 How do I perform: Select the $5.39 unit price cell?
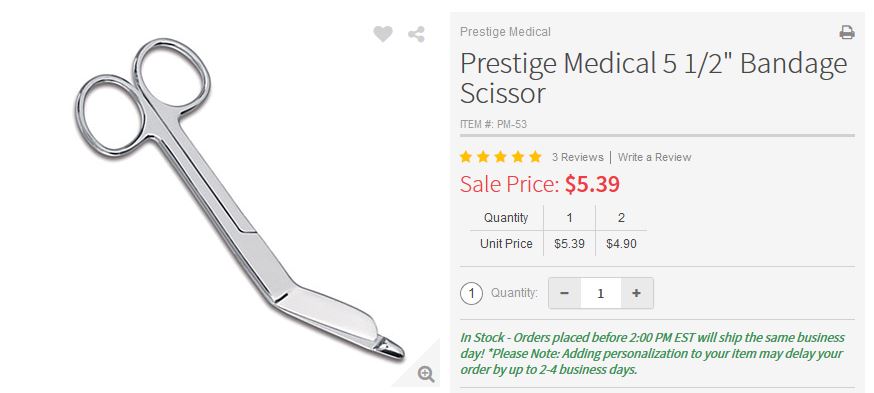(x=569, y=244)
